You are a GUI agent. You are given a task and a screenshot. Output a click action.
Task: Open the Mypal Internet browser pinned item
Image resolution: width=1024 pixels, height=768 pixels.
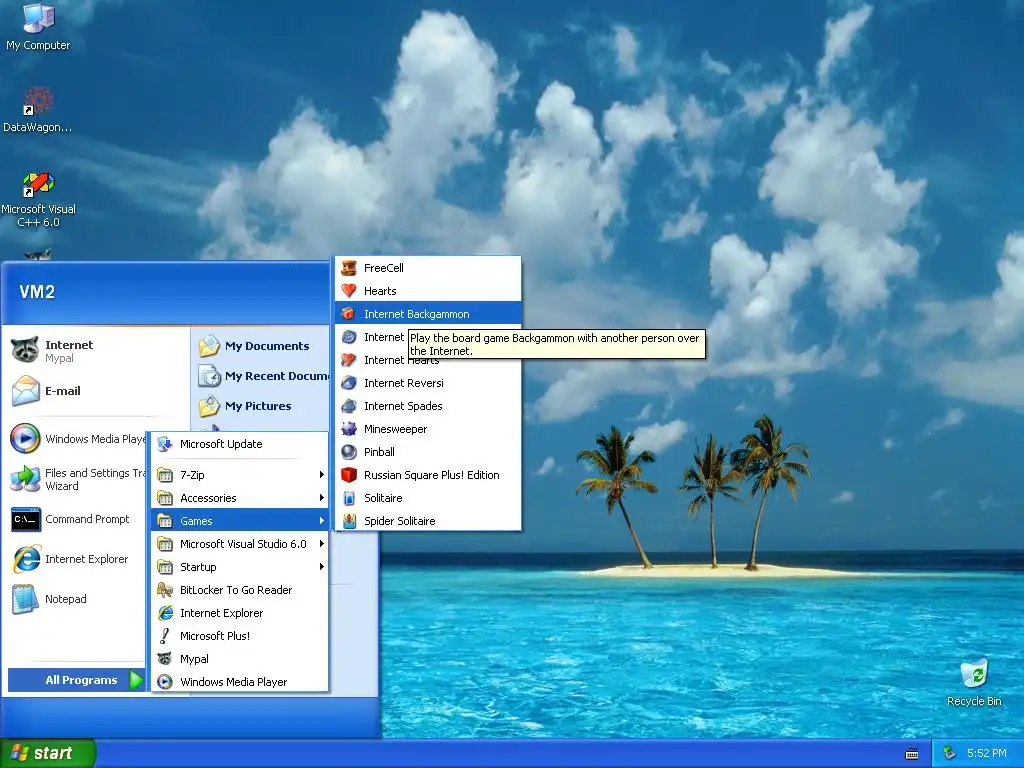pyautogui.click(x=95, y=351)
